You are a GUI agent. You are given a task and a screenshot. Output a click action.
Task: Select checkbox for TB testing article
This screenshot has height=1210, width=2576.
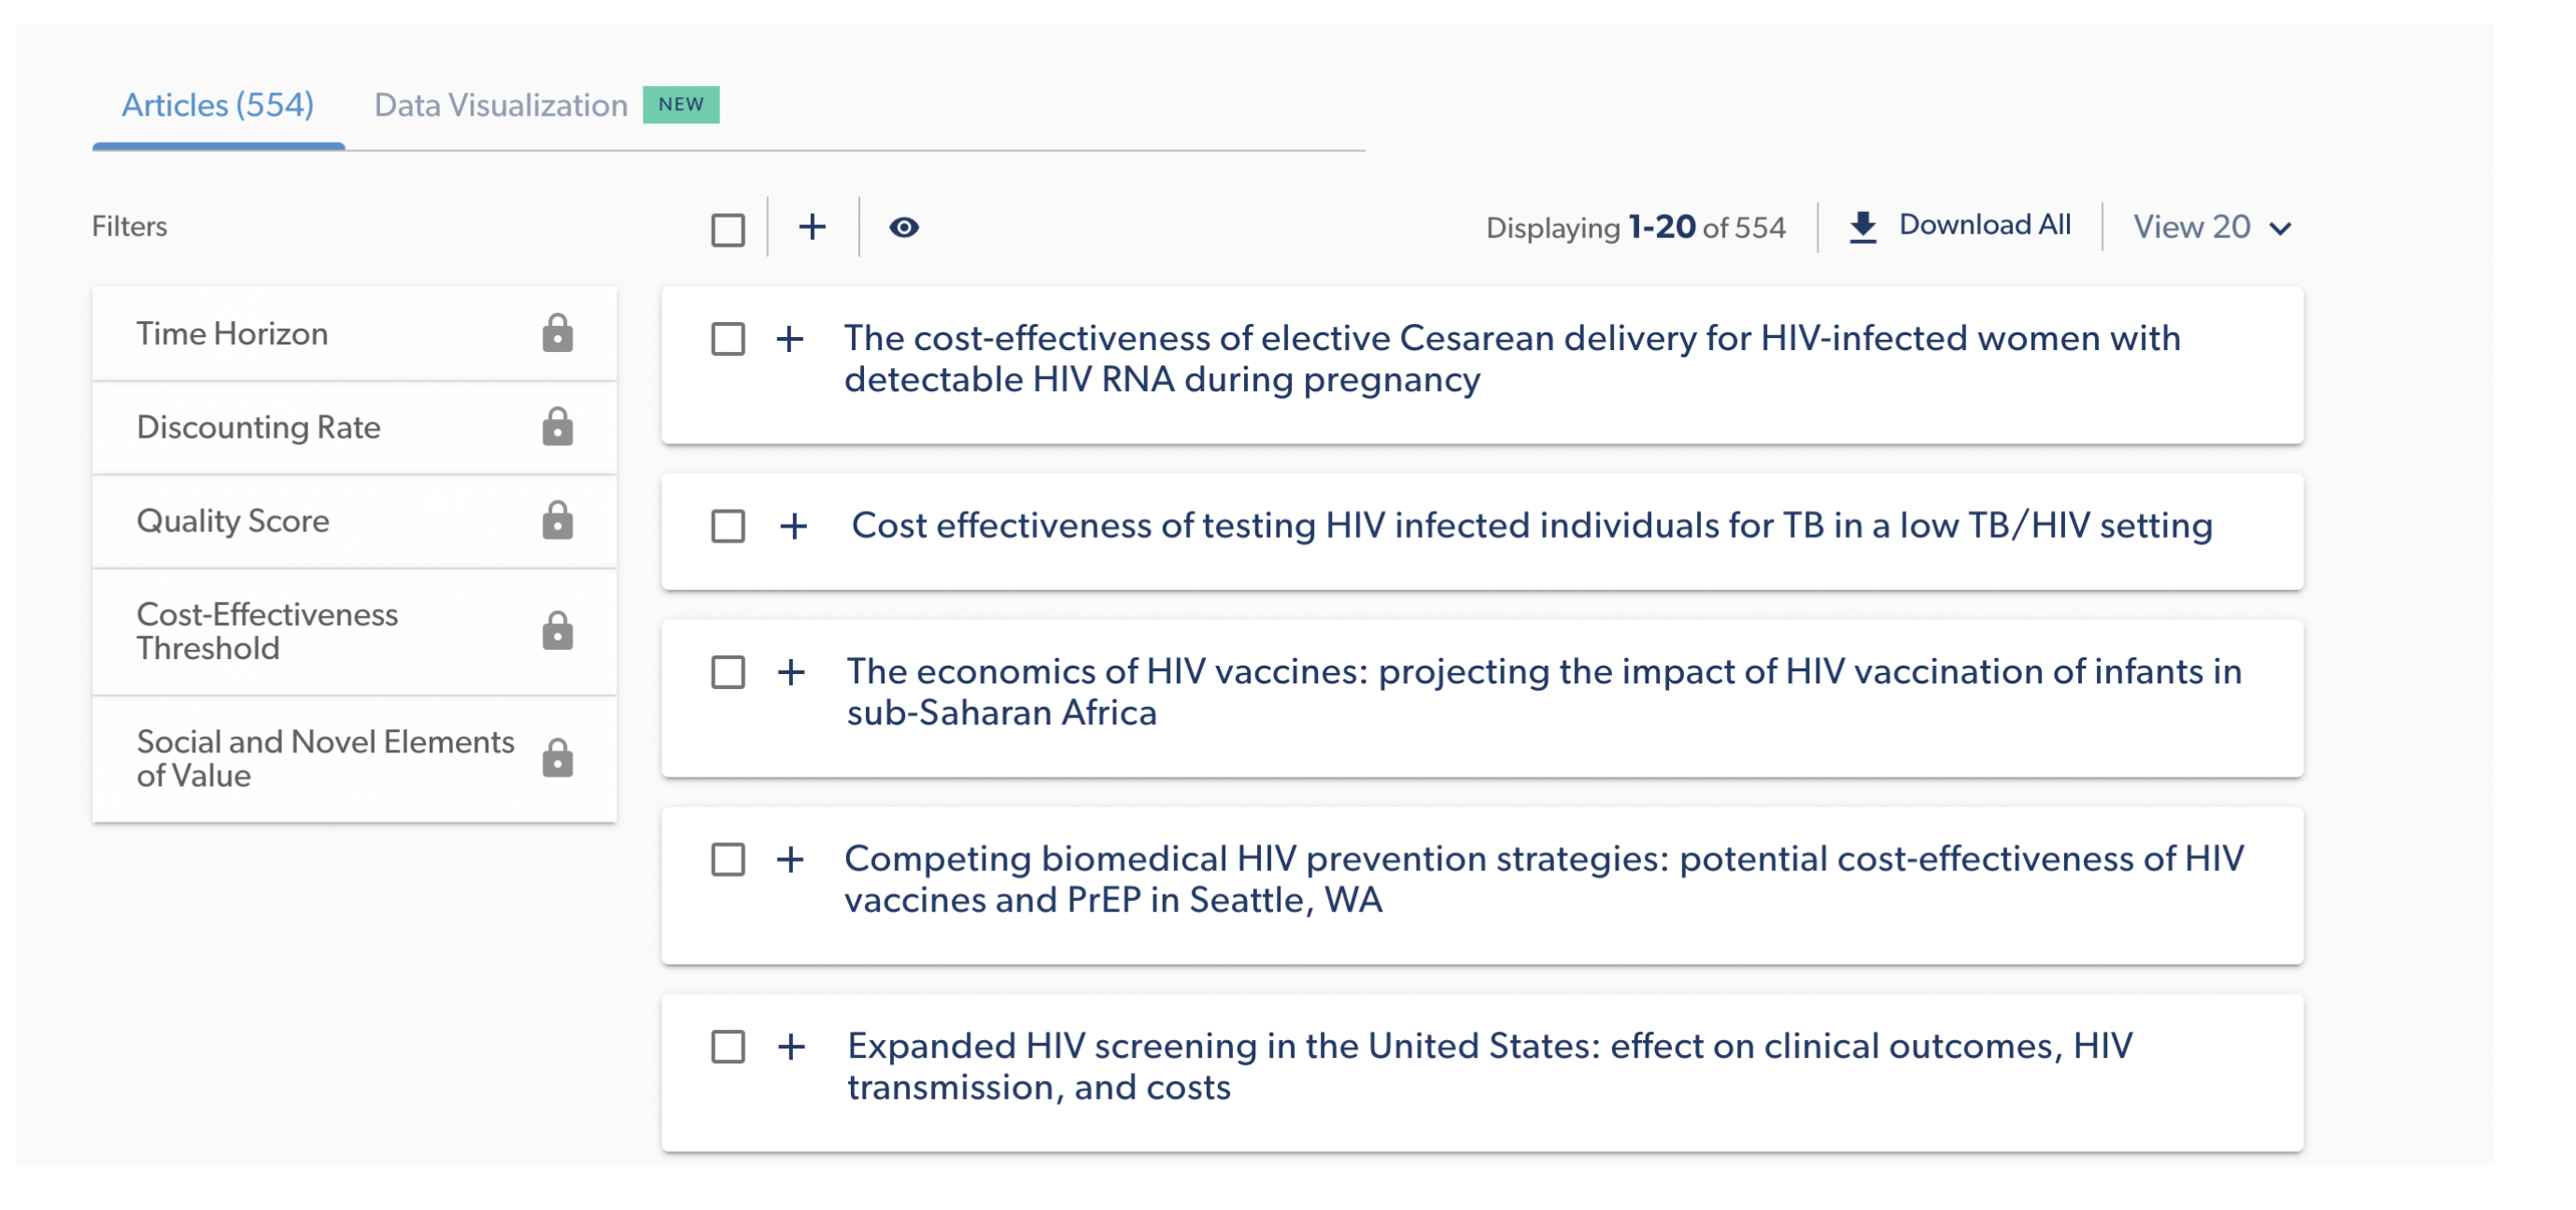point(728,526)
